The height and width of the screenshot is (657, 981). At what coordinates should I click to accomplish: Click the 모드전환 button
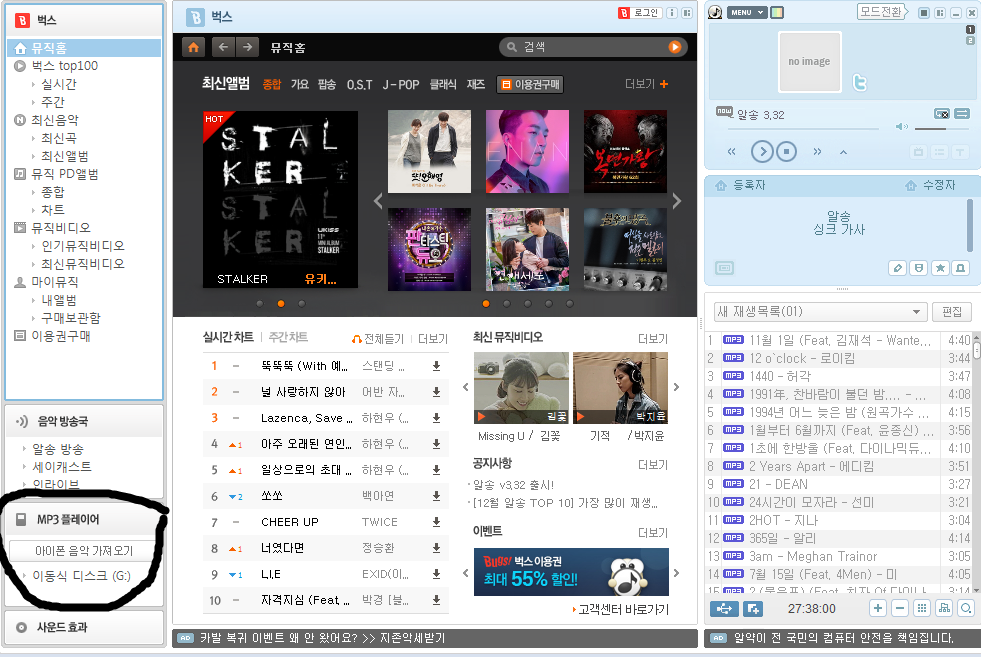click(882, 12)
